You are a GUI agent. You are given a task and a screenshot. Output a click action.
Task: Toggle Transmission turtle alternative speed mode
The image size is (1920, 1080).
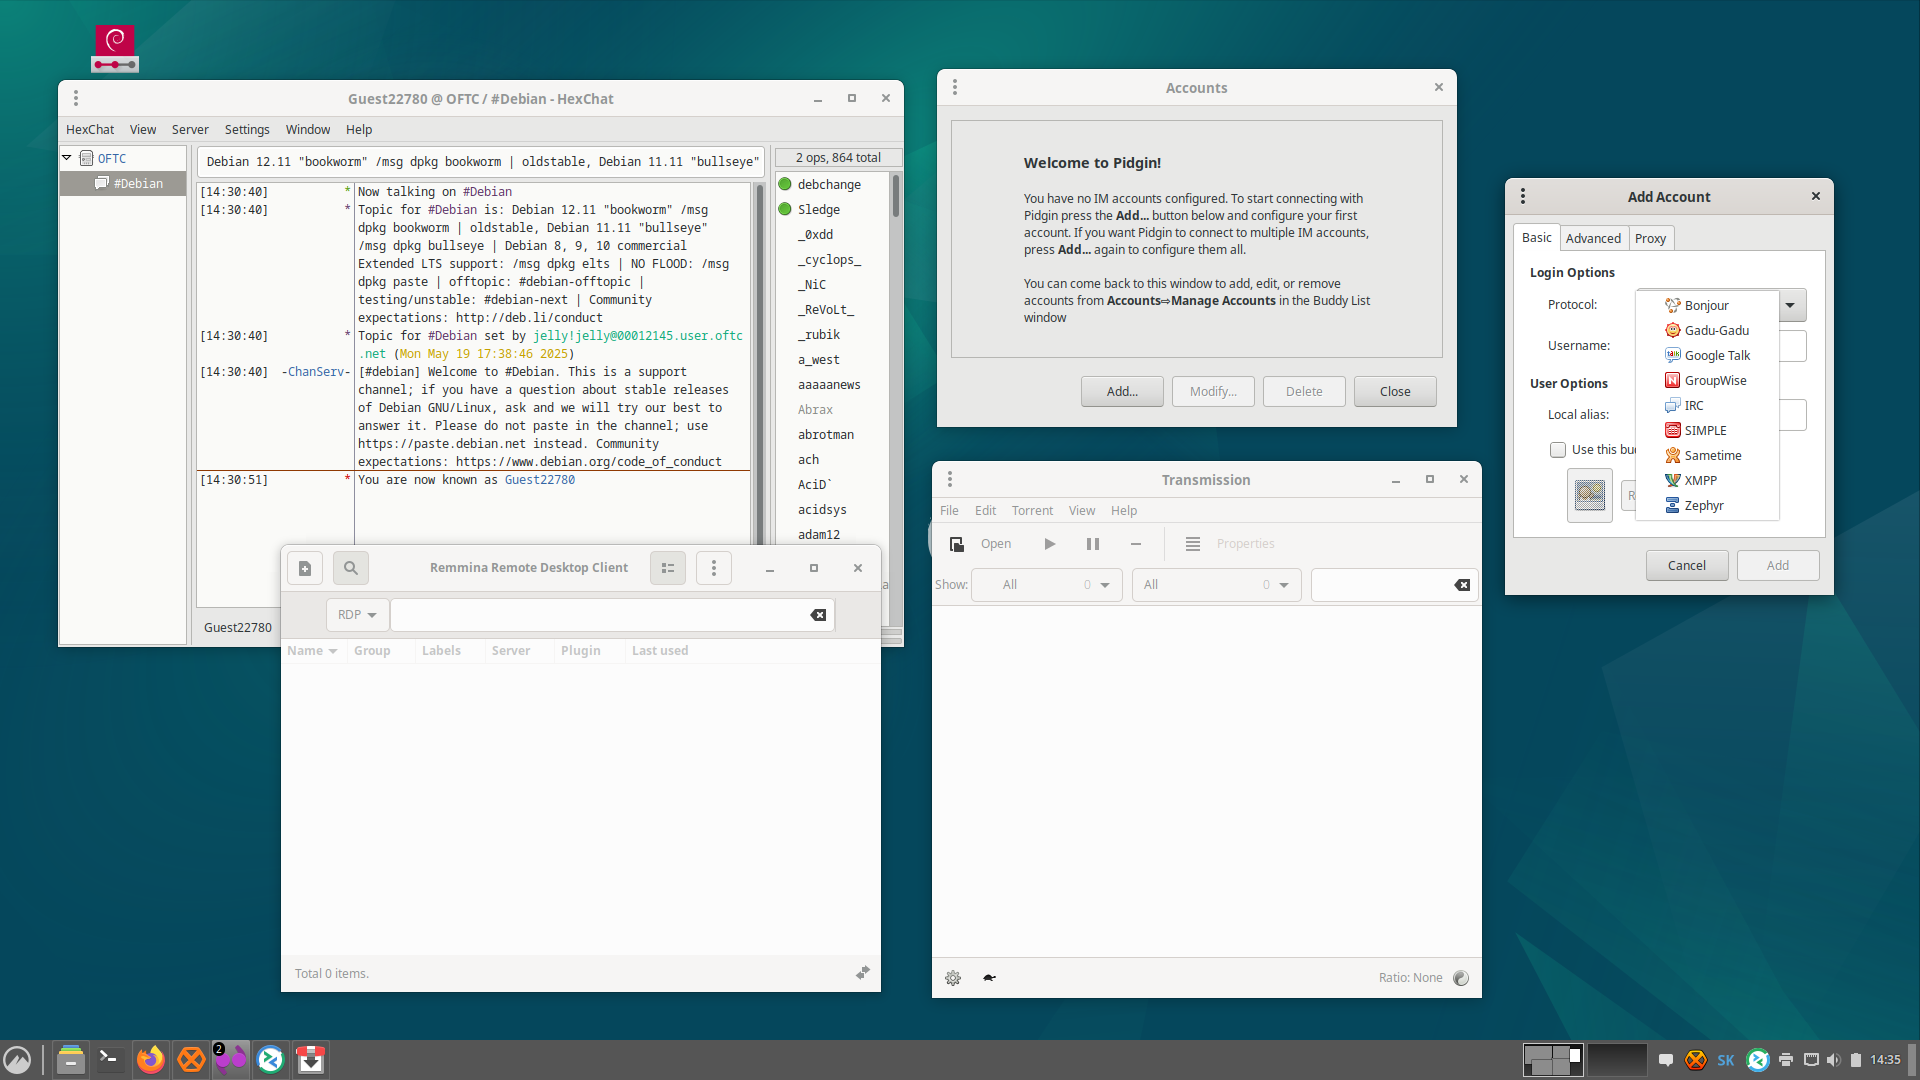[989, 978]
